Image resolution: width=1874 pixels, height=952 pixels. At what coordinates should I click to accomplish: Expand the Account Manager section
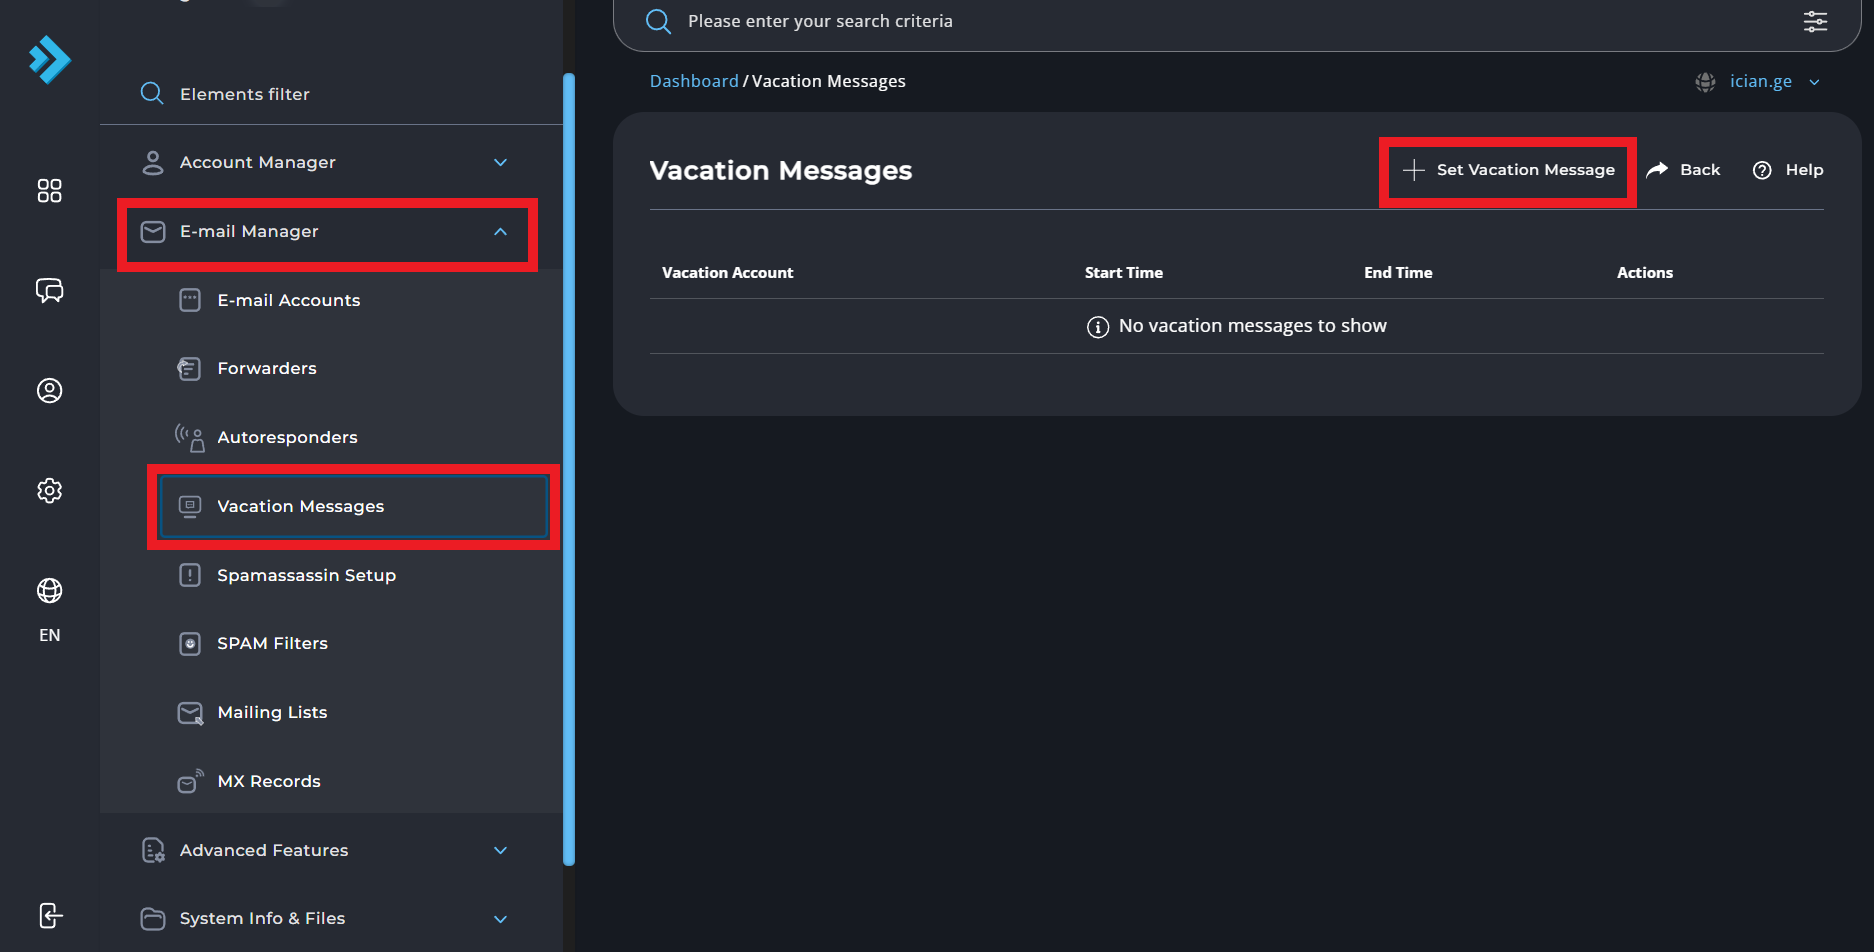click(x=500, y=162)
